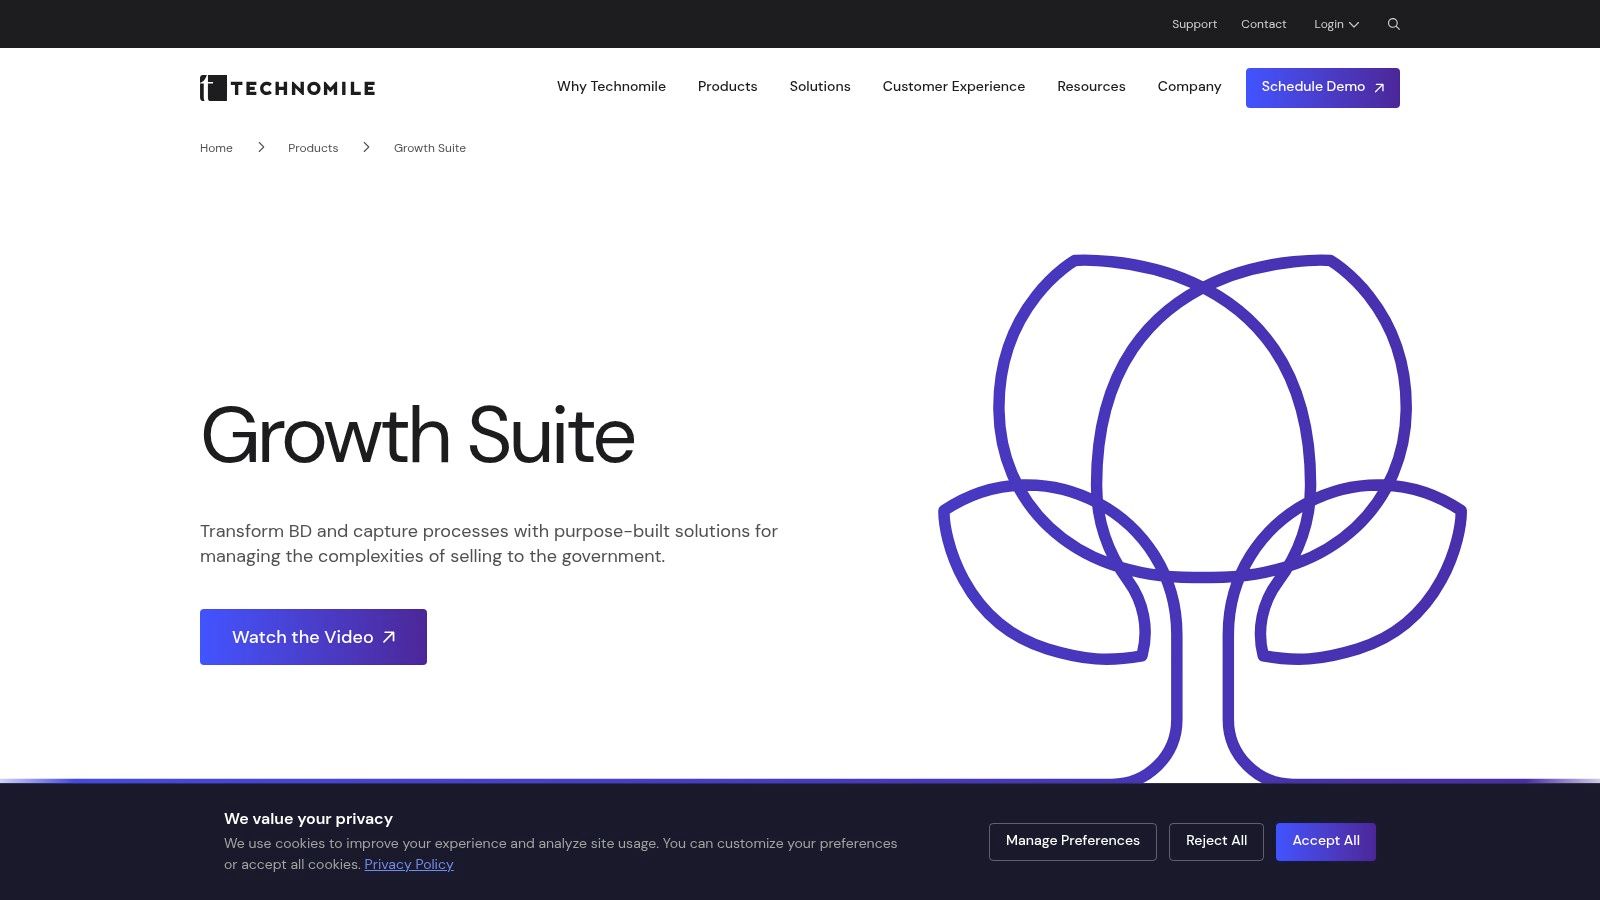1600x900 pixels.
Task: Accept all cookies
Action: [1325, 842]
